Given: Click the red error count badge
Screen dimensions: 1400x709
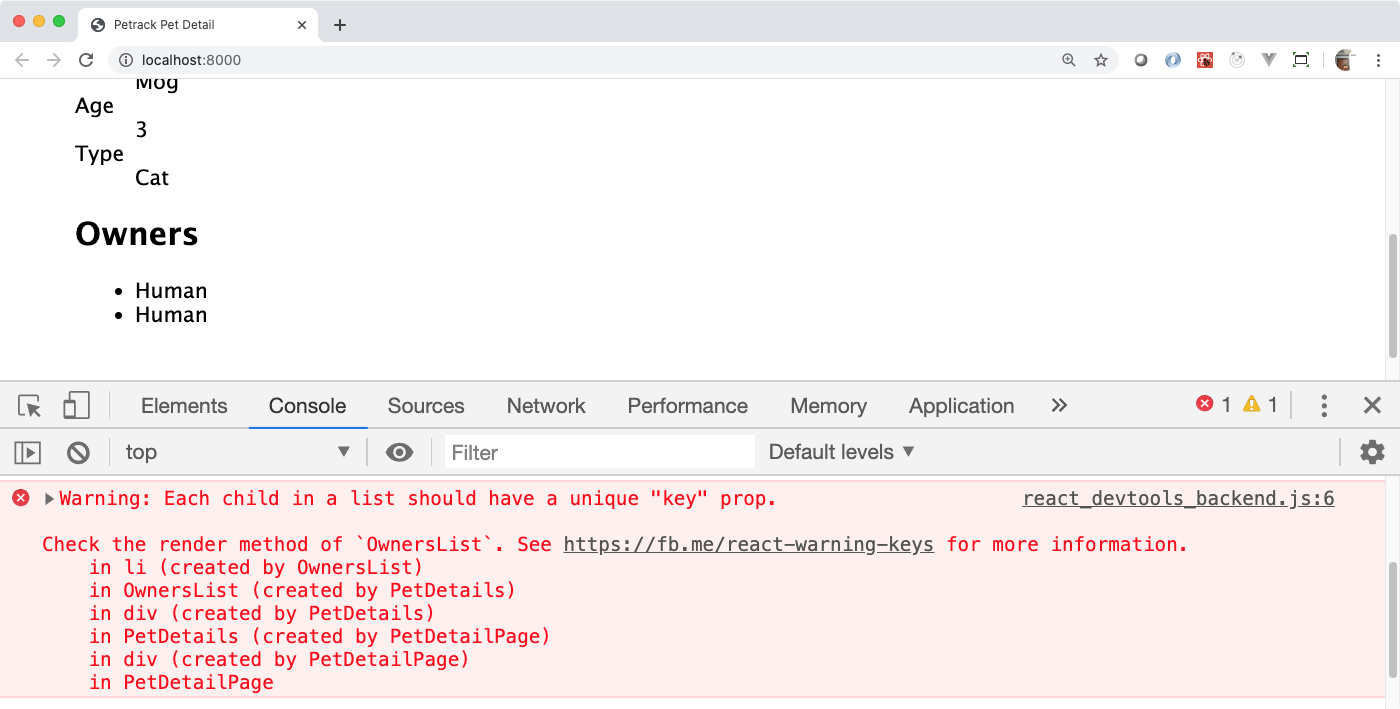Looking at the screenshot, I should (1213, 405).
